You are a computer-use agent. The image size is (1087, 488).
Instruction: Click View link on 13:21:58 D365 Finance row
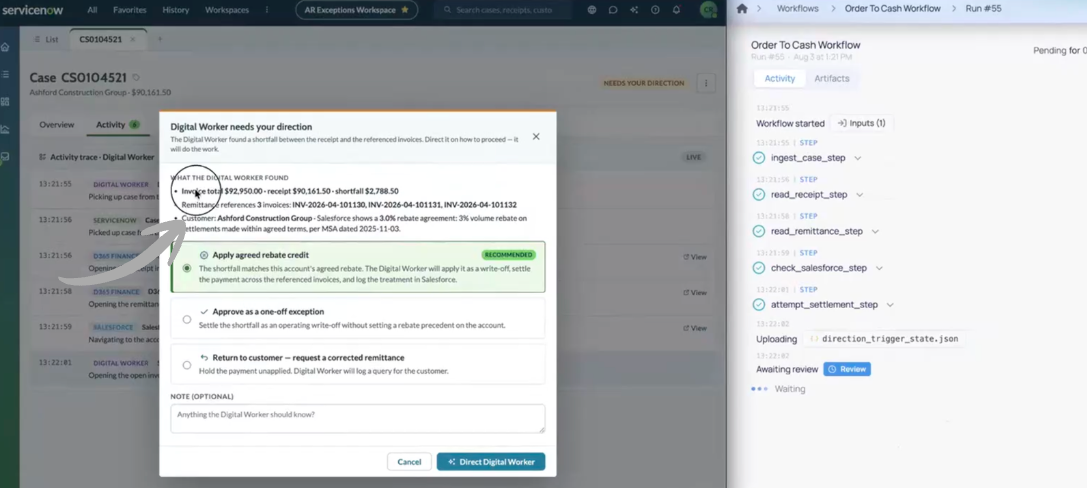[x=695, y=293]
